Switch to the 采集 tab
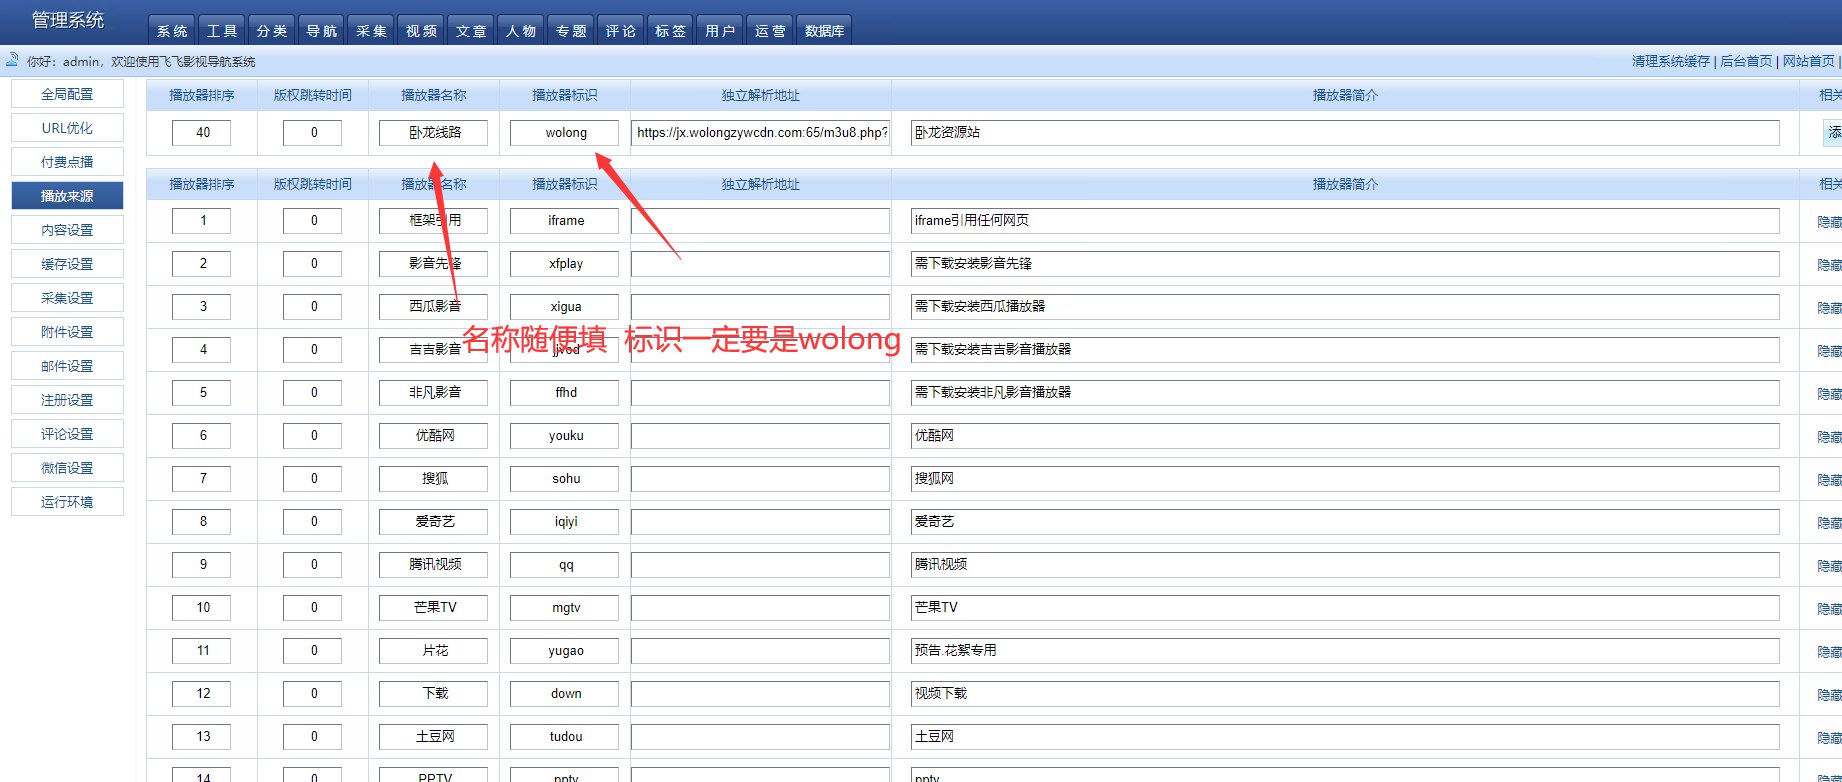Screen dimensions: 1842x782 point(371,31)
